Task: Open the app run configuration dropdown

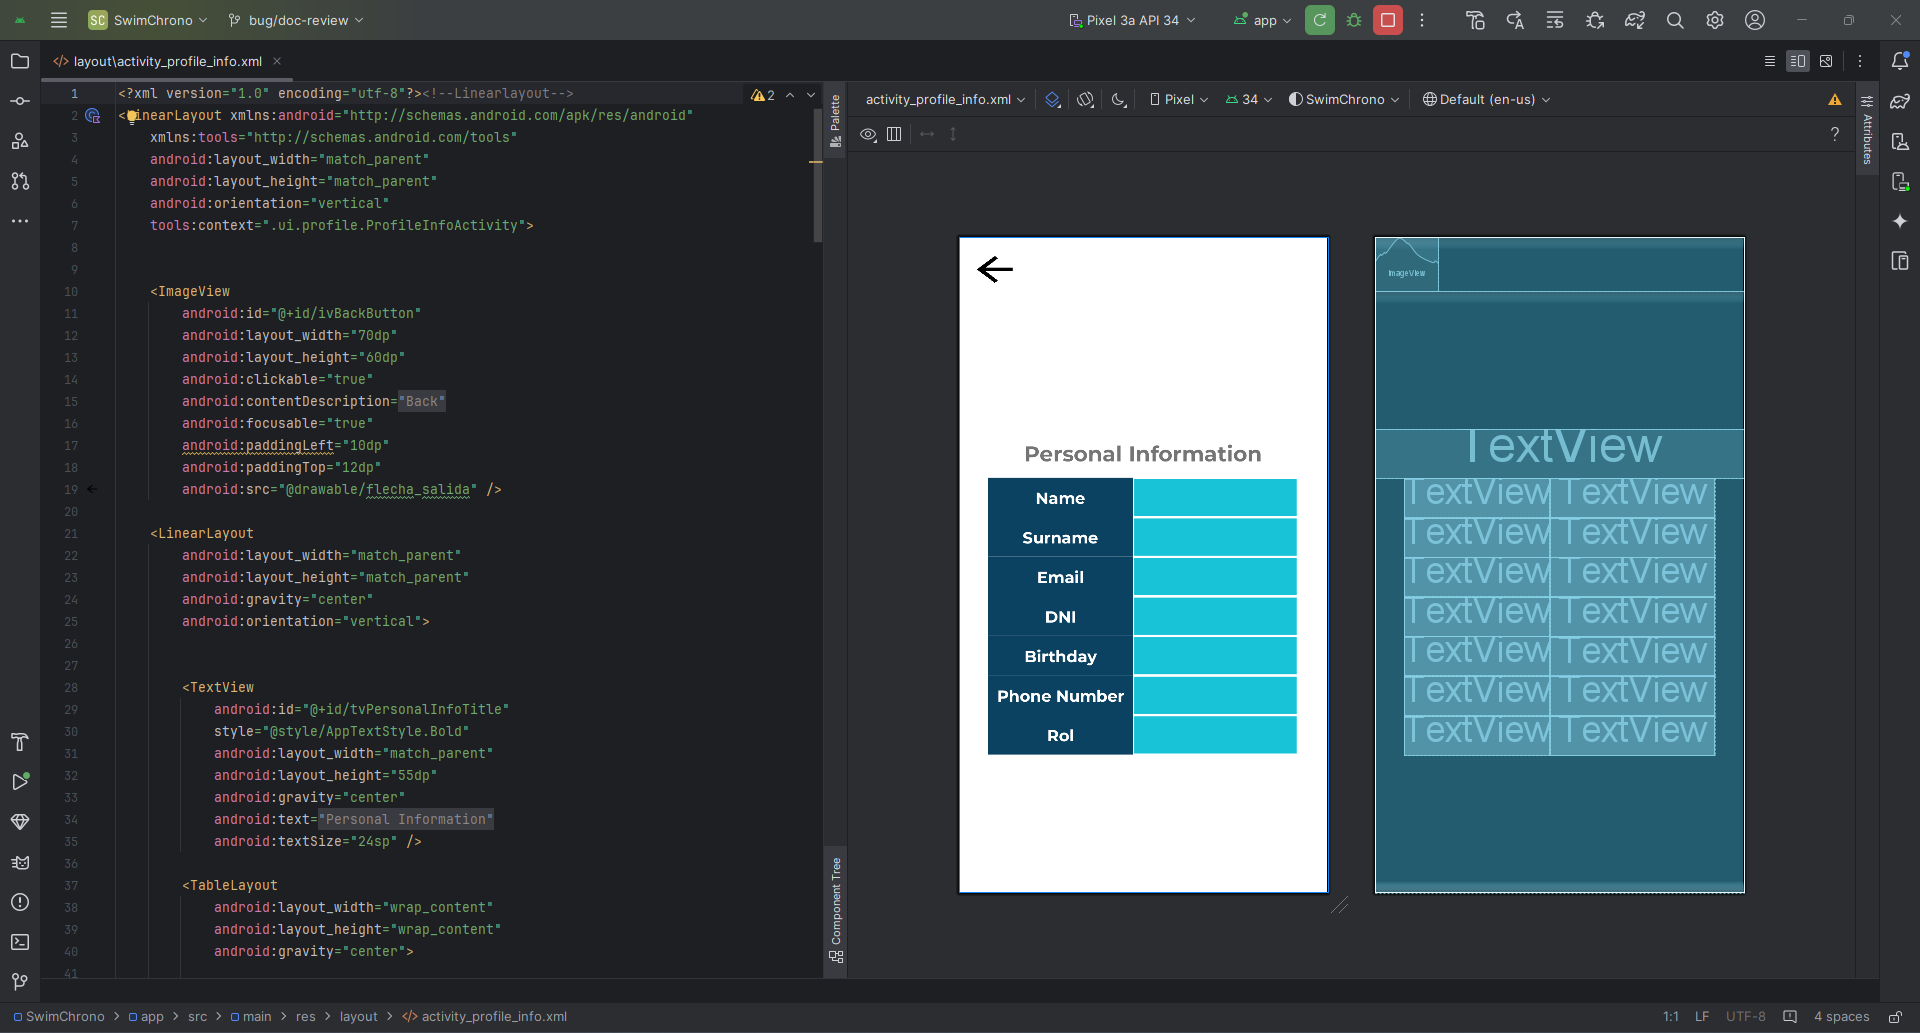Action: [1263, 20]
